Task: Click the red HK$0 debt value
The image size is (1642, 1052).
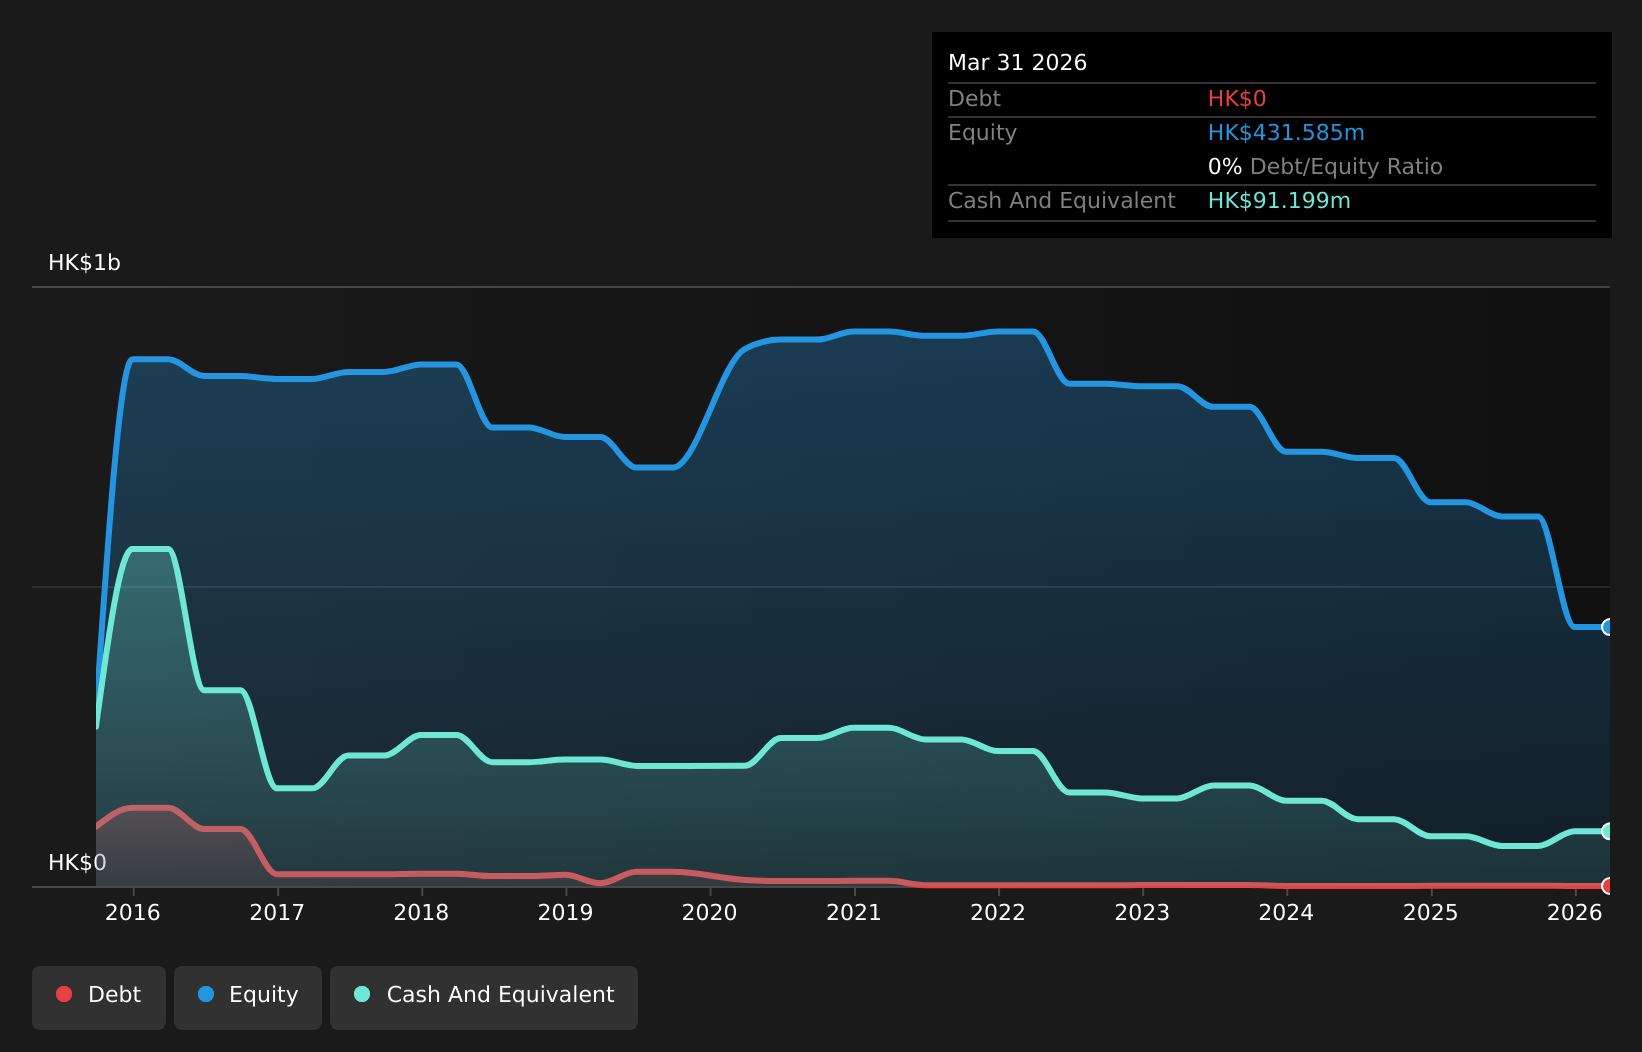Action: pyautogui.click(x=1237, y=99)
